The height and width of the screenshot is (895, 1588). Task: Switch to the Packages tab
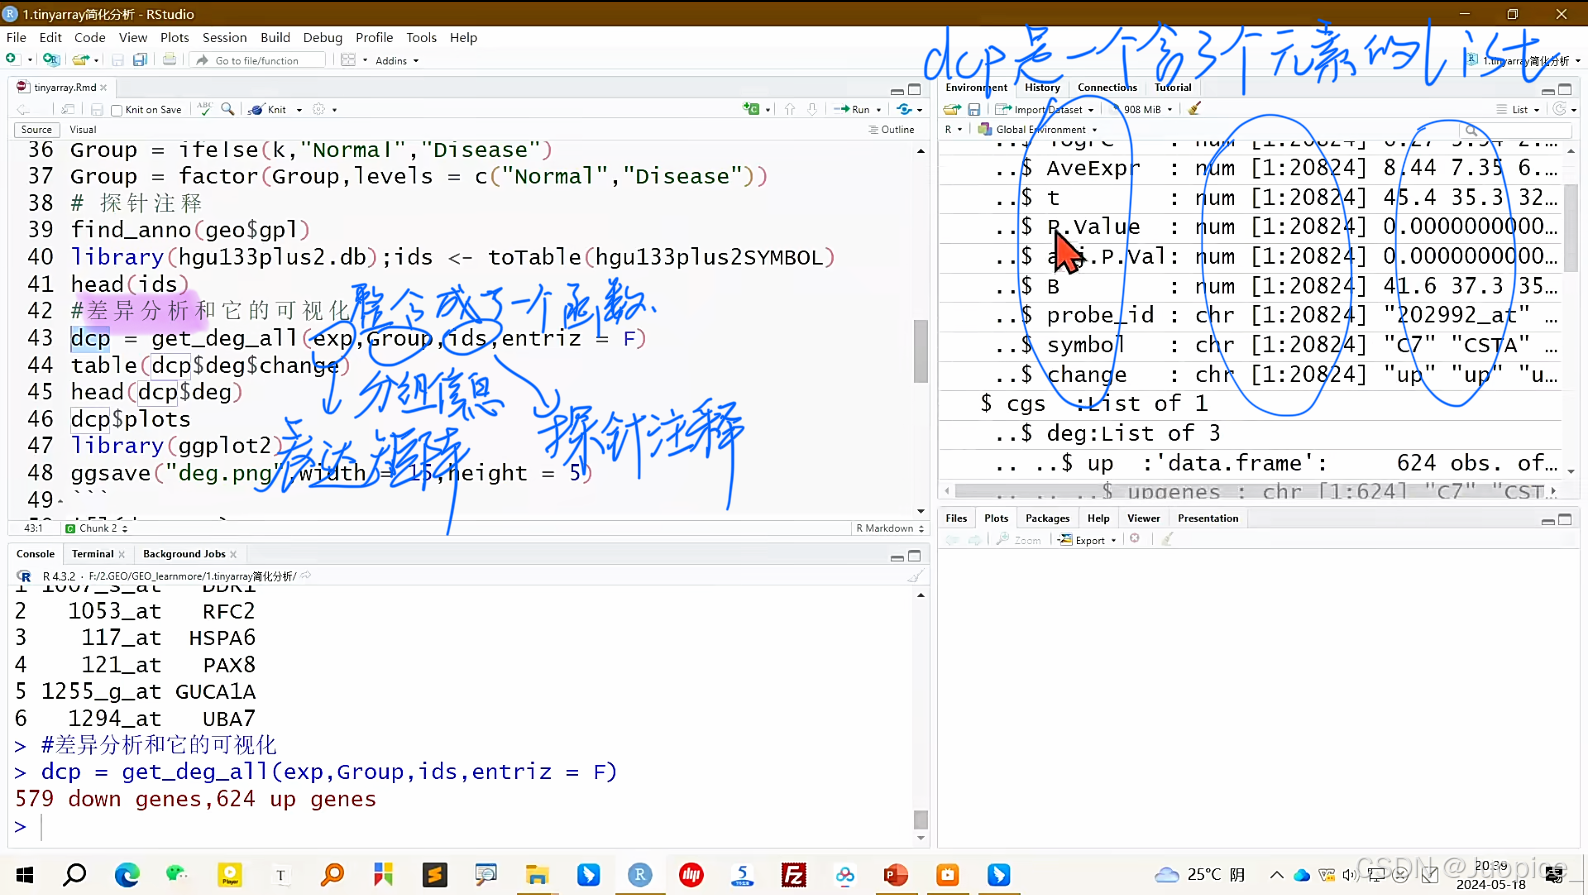pos(1047,518)
